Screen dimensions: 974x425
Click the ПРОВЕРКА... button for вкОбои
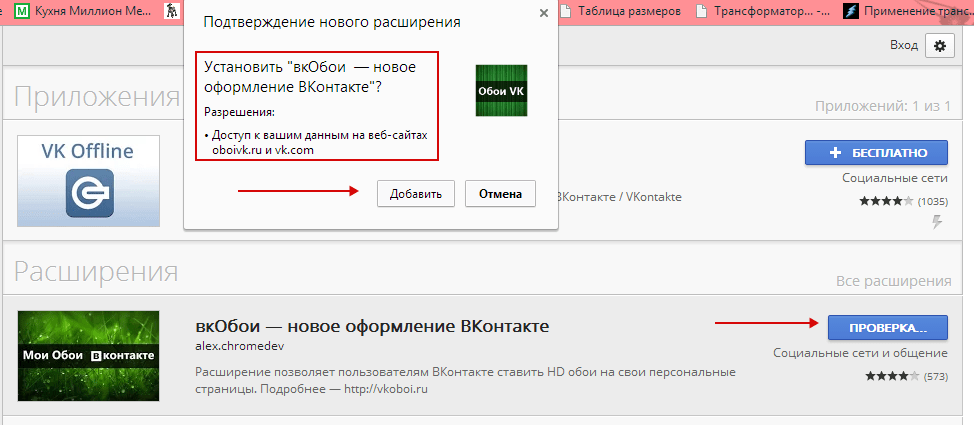pyautogui.click(x=888, y=328)
